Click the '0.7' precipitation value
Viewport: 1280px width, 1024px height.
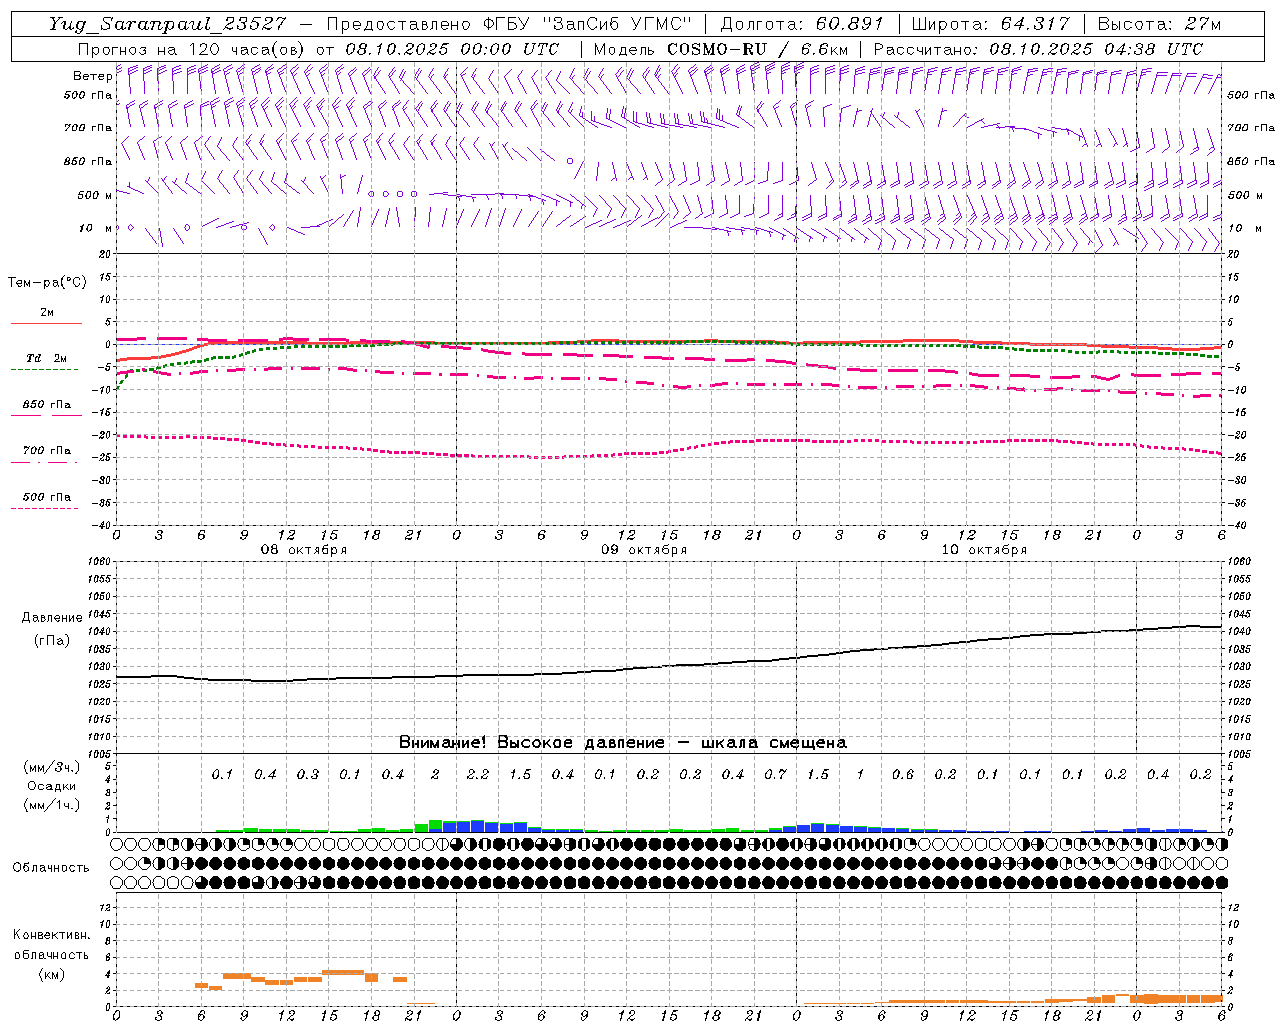pyautogui.click(x=775, y=774)
